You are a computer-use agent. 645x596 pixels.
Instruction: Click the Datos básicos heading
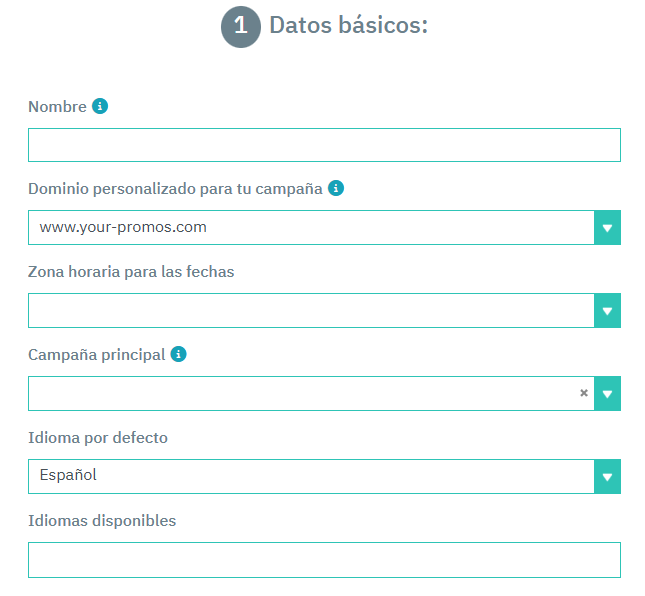click(x=348, y=26)
